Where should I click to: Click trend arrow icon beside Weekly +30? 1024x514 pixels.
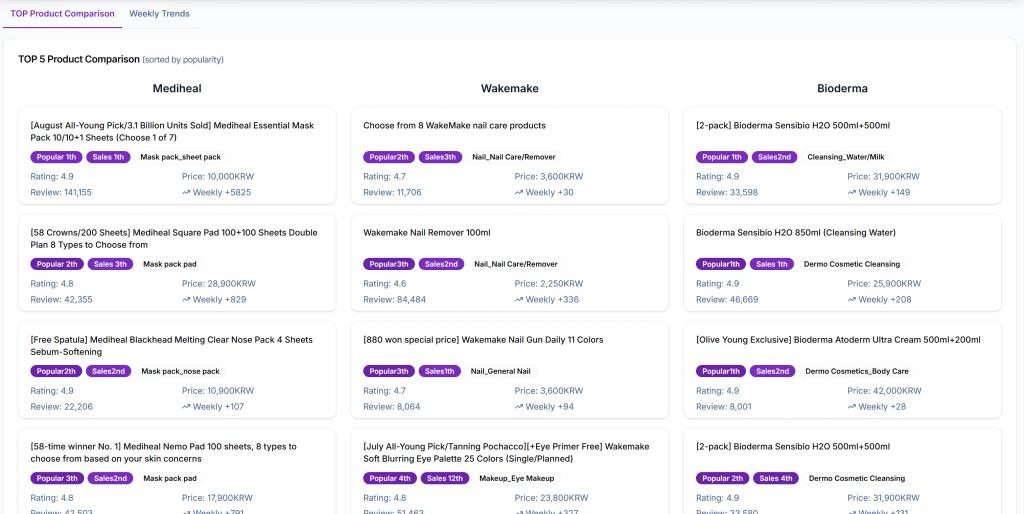519,193
